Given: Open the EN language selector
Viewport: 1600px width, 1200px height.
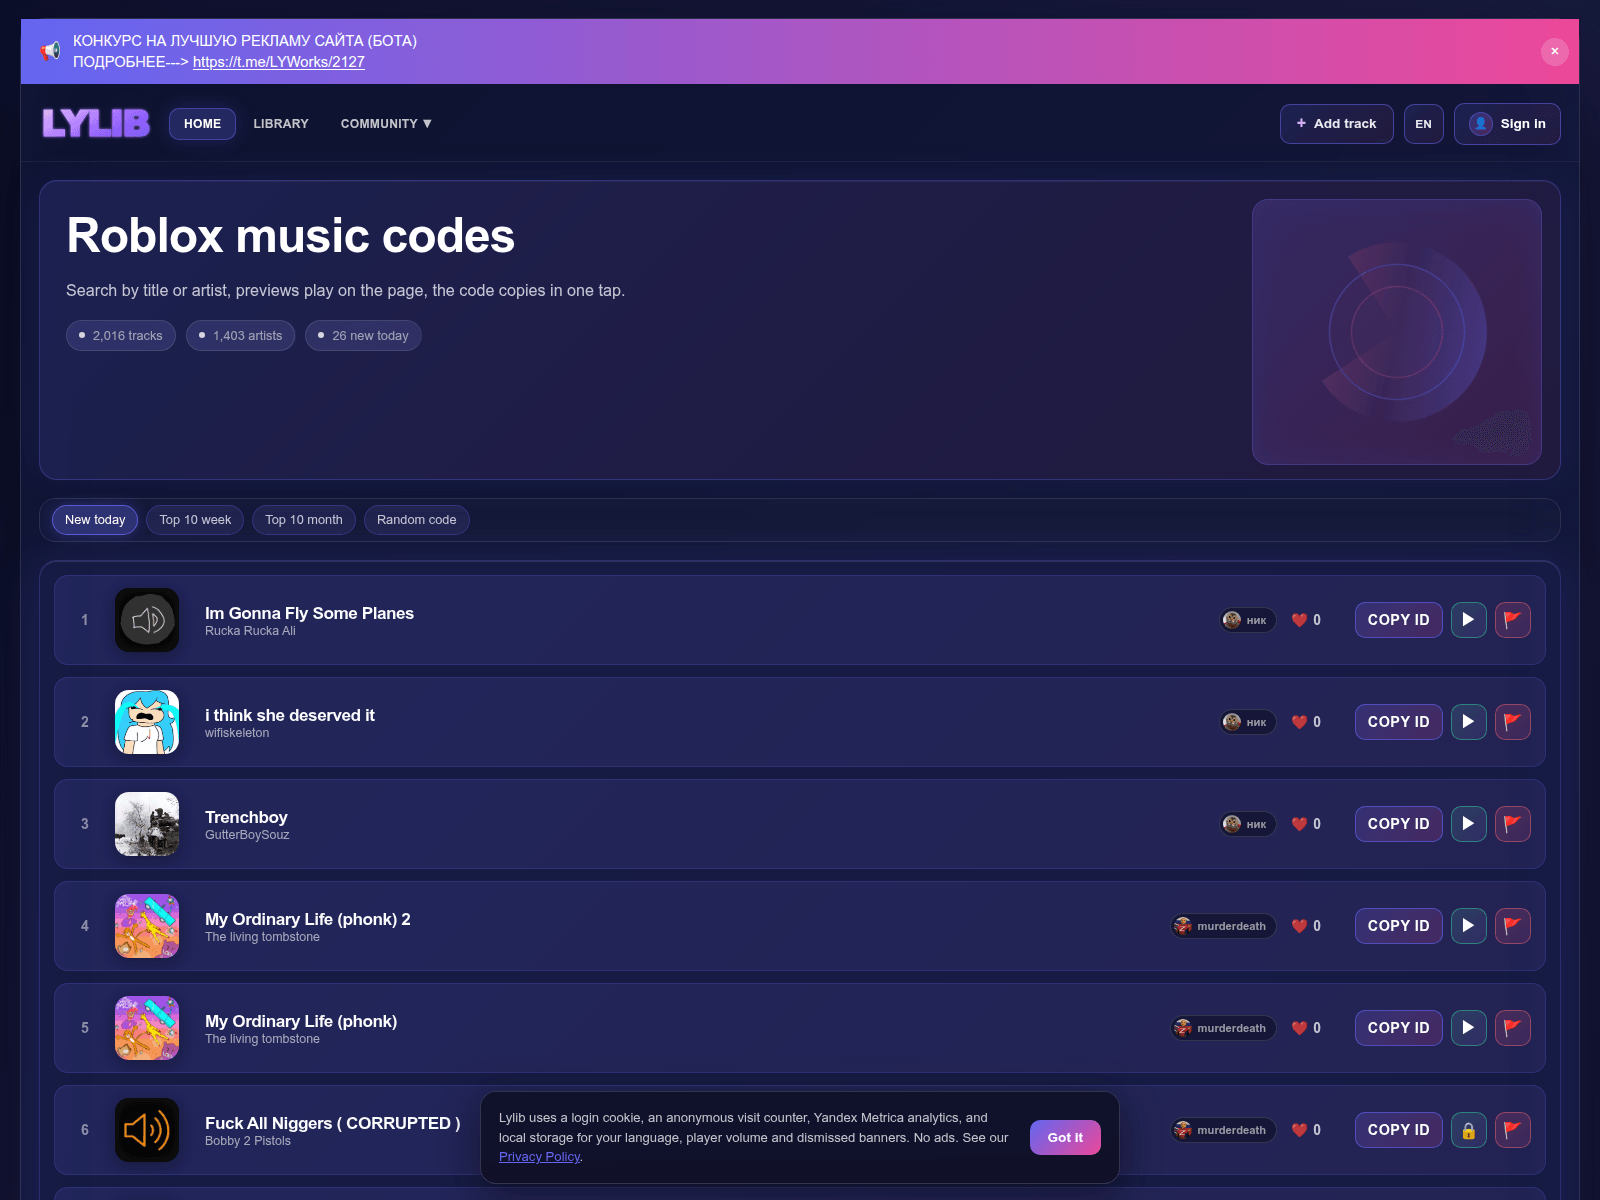Looking at the screenshot, I should (1423, 124).
